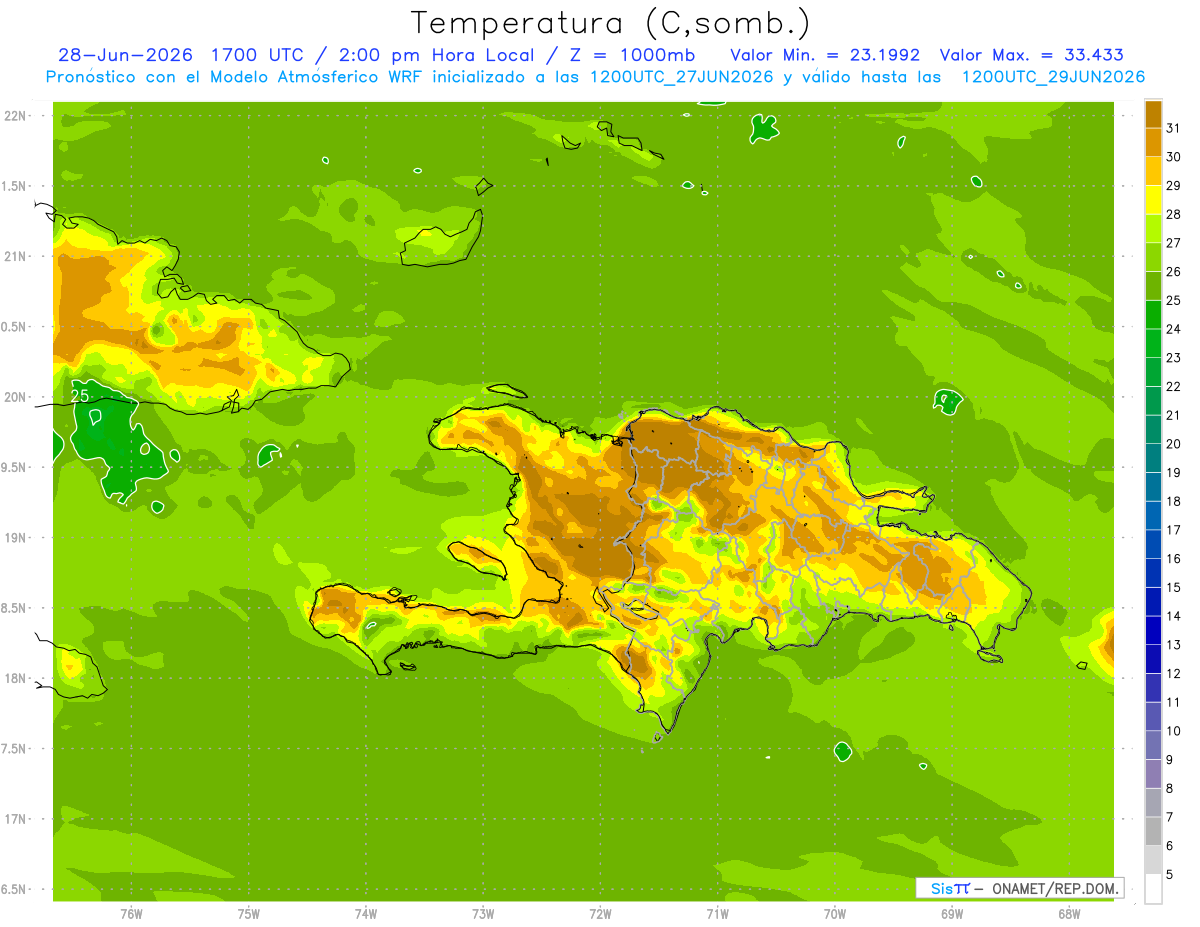This screenshot has width=1200, height=927.
Task: Click the '9.5N' latitude label
Action: pos(14,468)
